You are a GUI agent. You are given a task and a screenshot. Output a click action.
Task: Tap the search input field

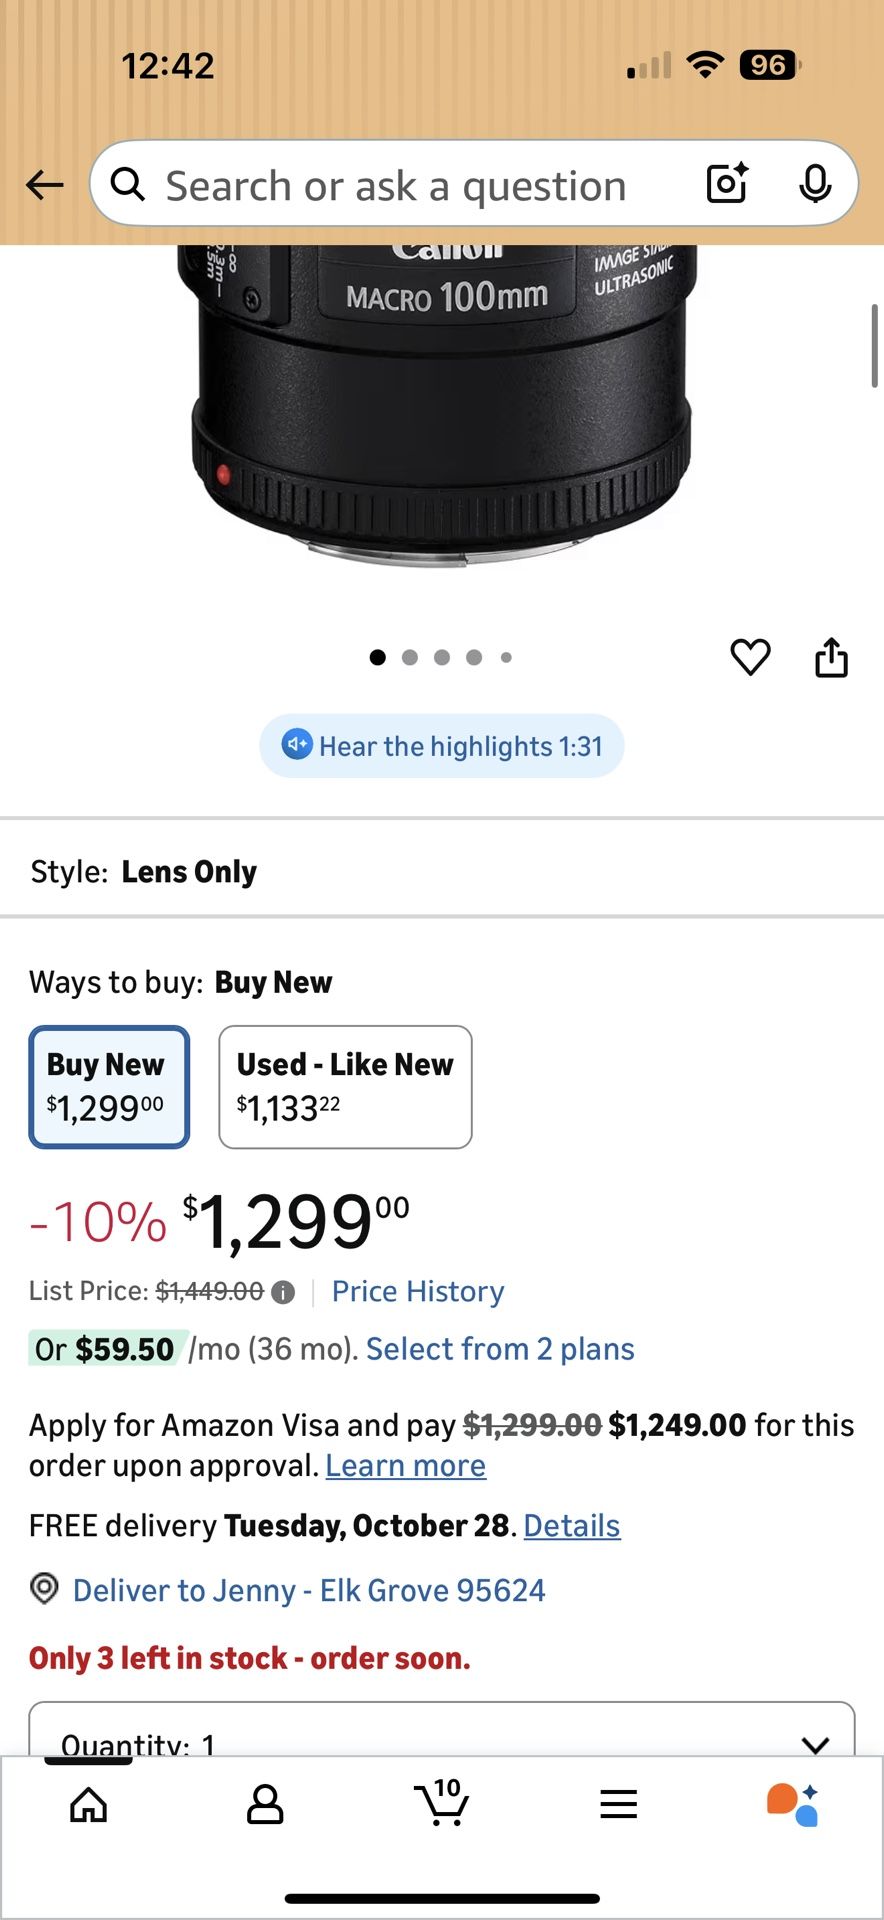pos(400,185)
